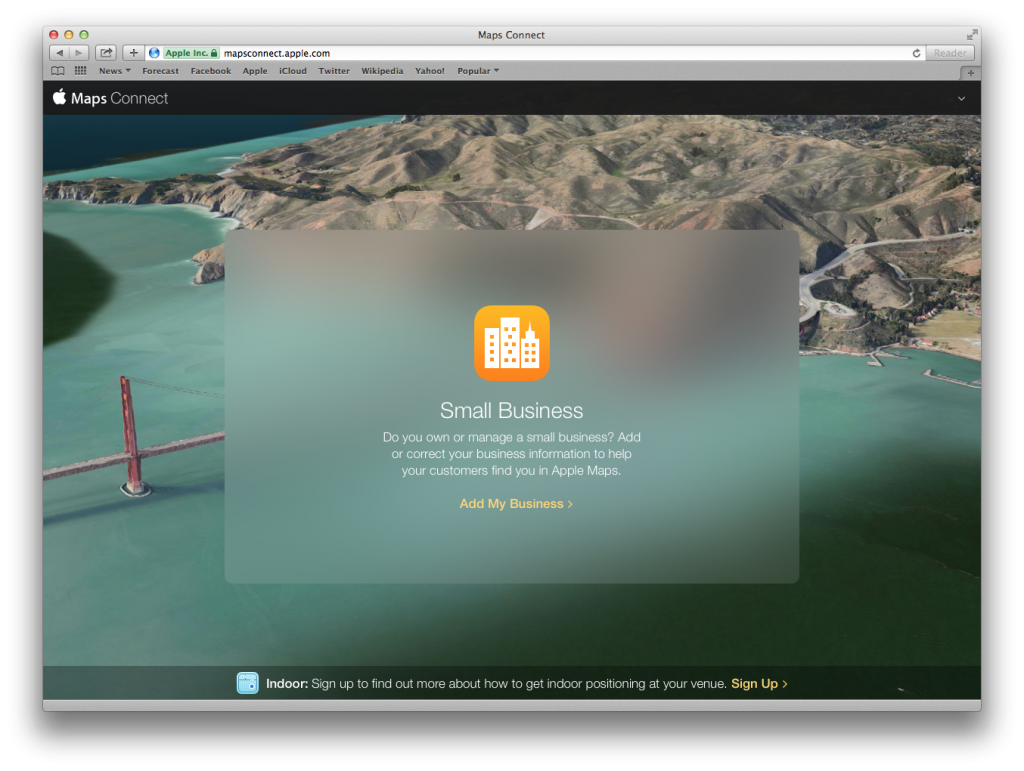Click the add bookmark plus button
The image size is (1024, 771).
pos(134,53)
